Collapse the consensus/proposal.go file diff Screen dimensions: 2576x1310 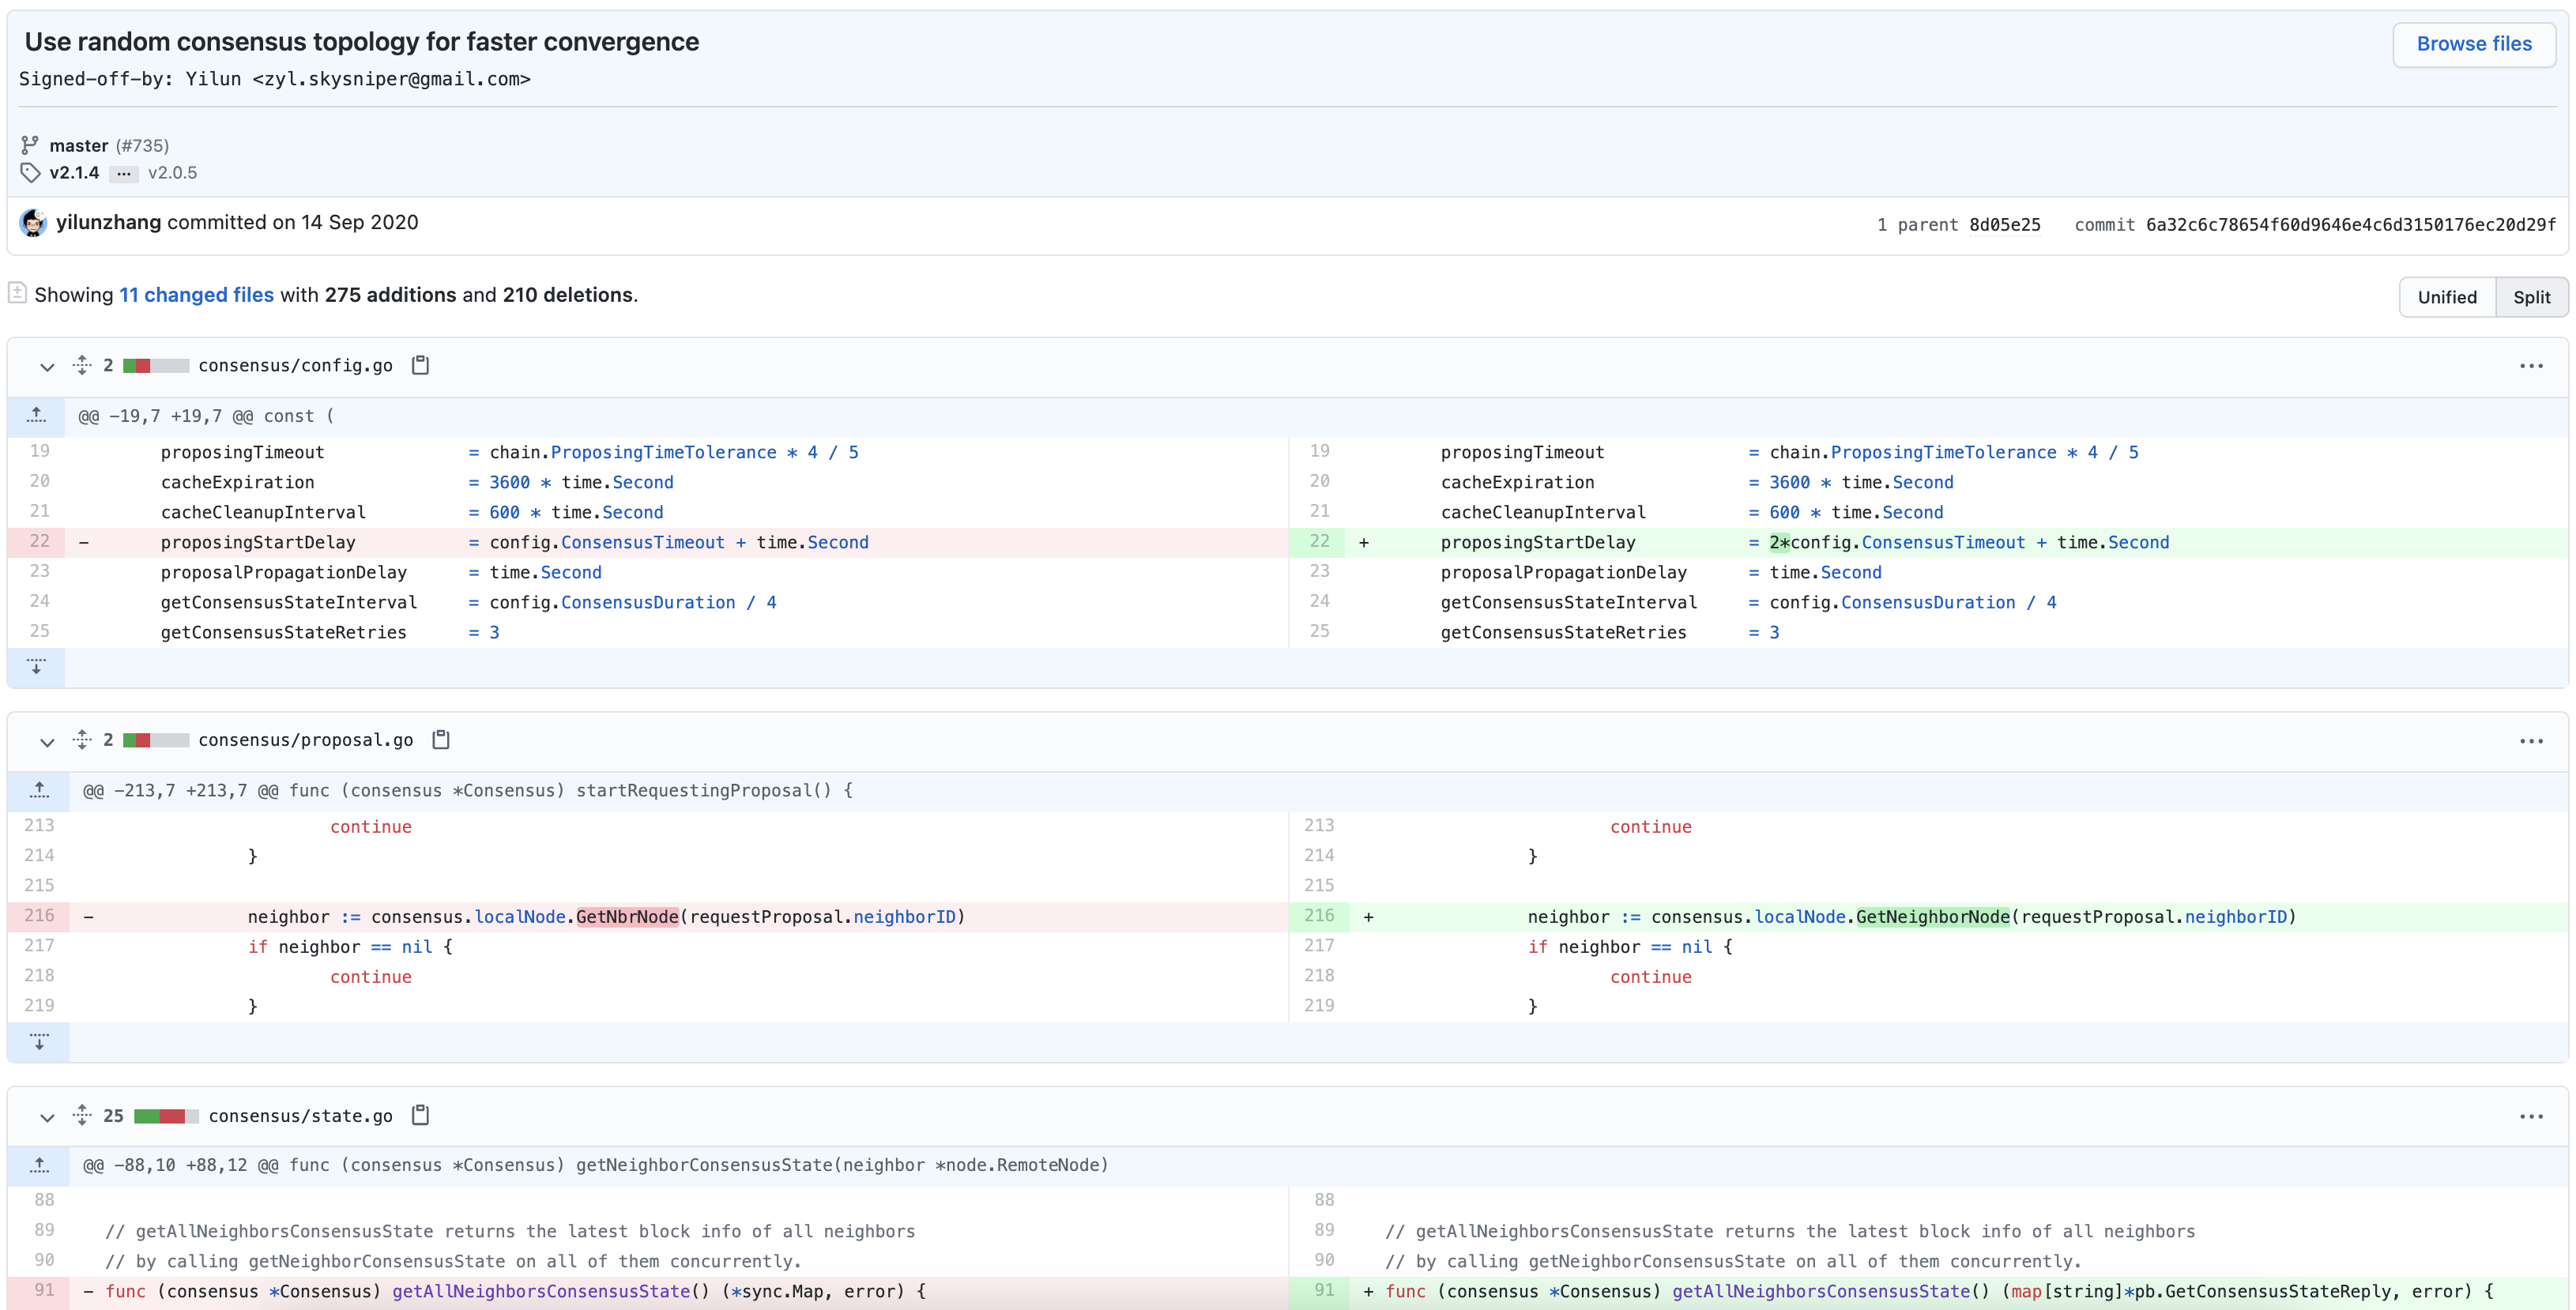coord(47,741)
